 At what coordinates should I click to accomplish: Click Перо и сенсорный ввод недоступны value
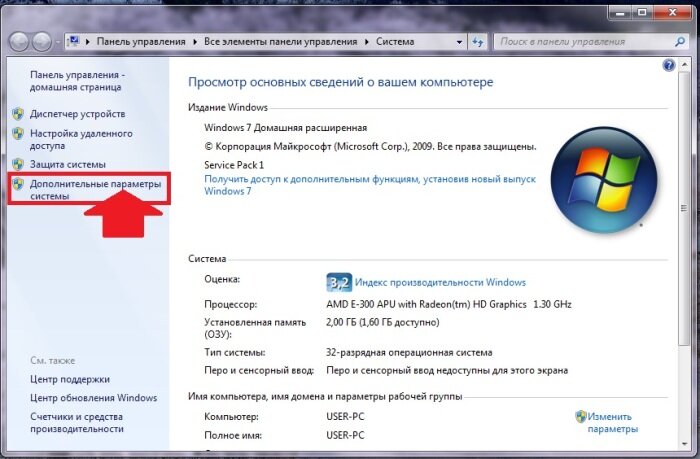[447, 370]
